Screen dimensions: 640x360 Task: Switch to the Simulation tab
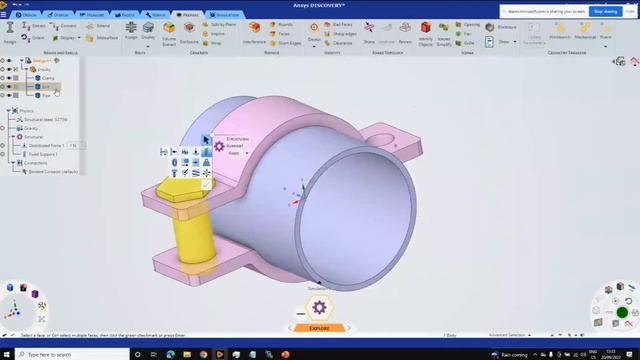pos(224,15)
